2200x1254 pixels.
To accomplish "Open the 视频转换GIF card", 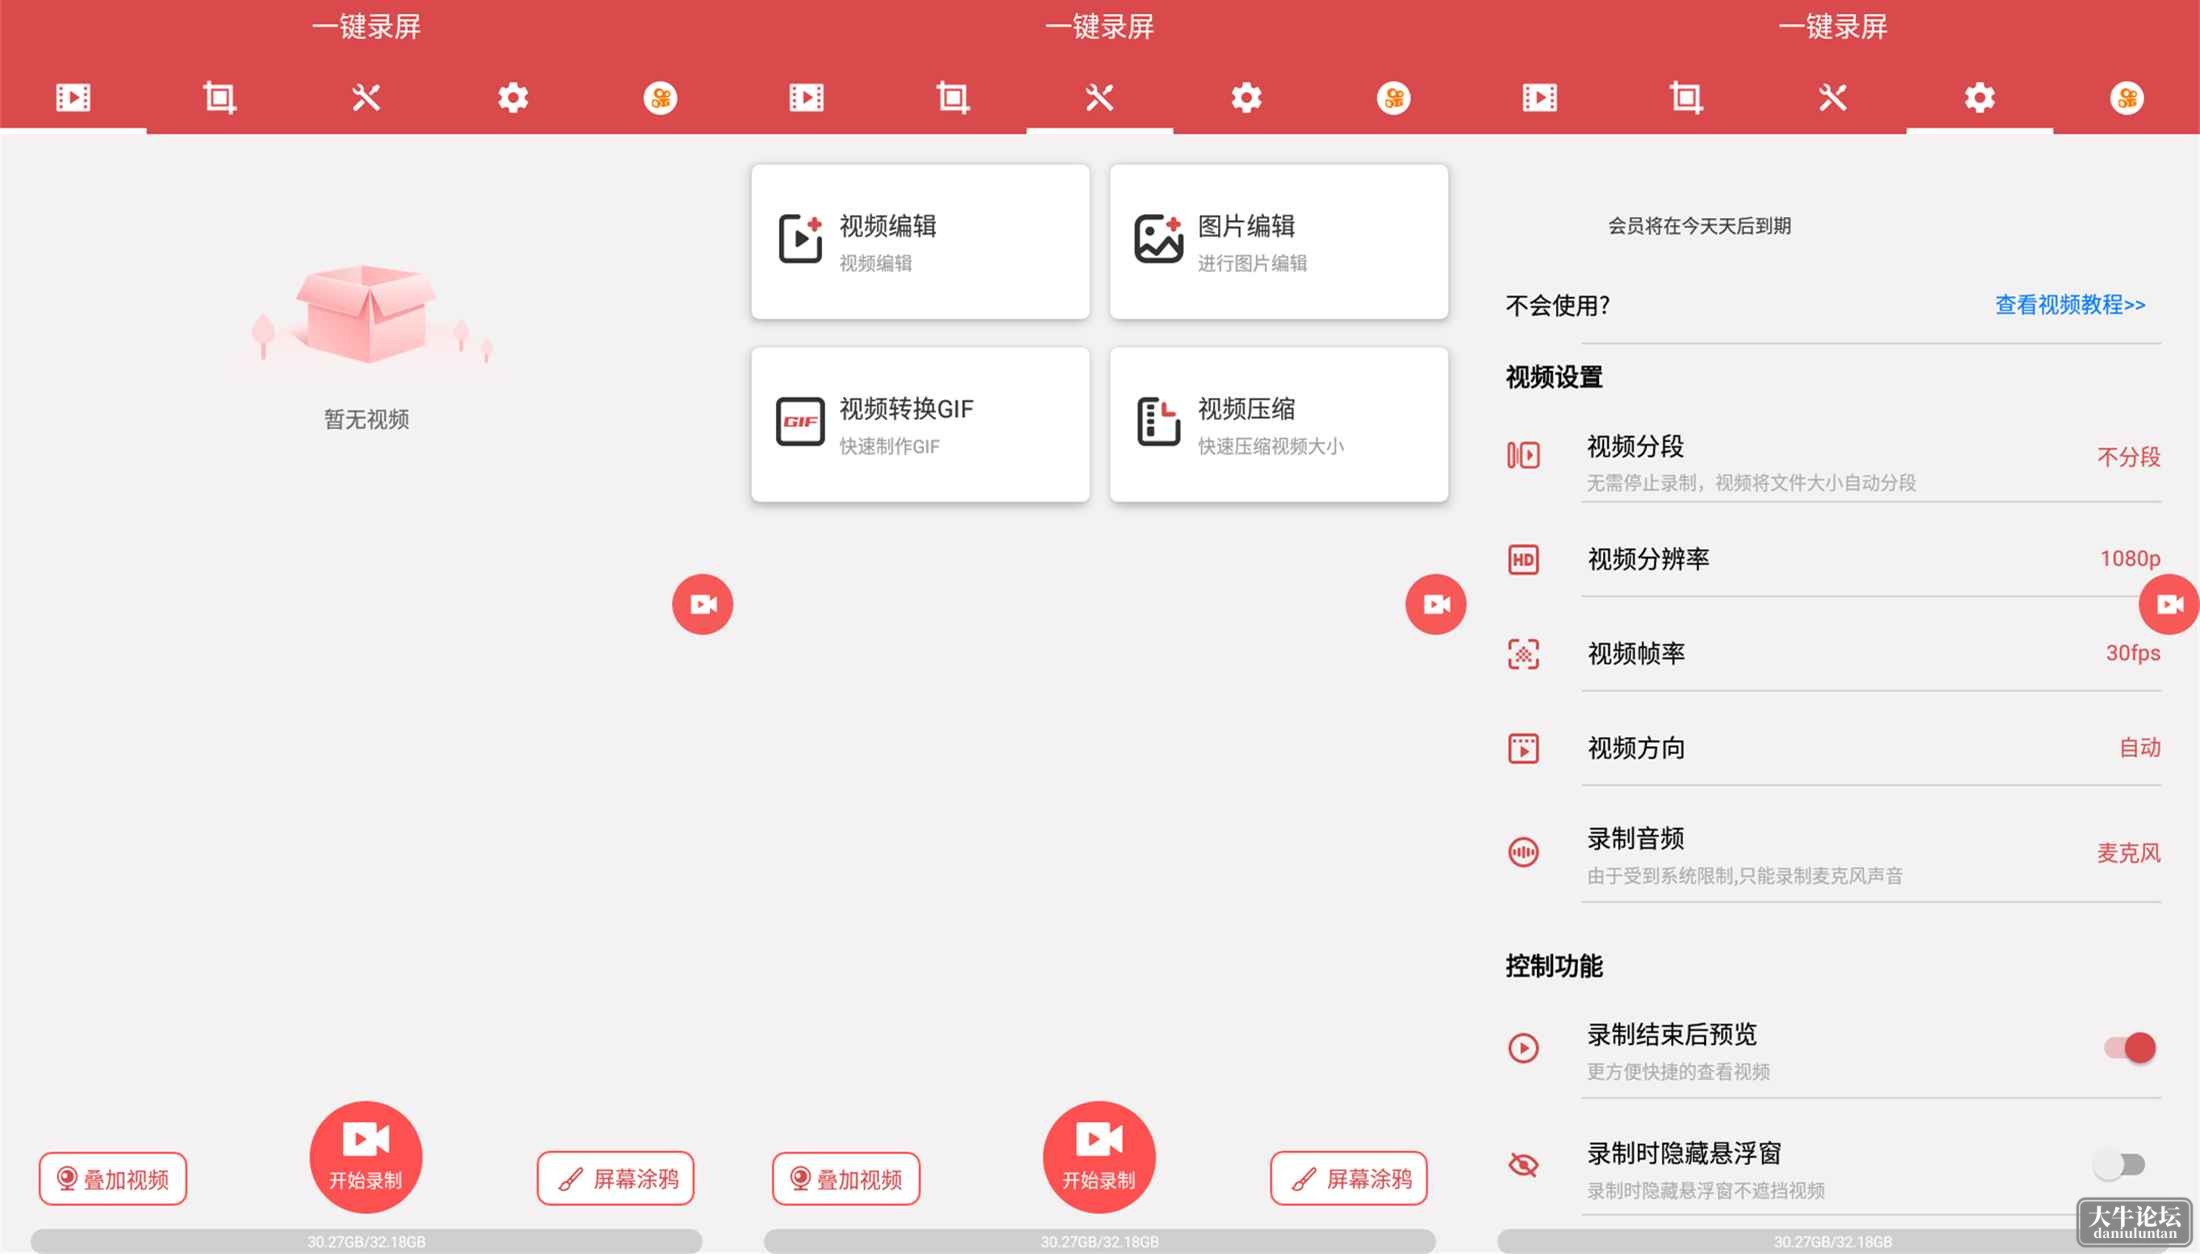I will [920, 425].
